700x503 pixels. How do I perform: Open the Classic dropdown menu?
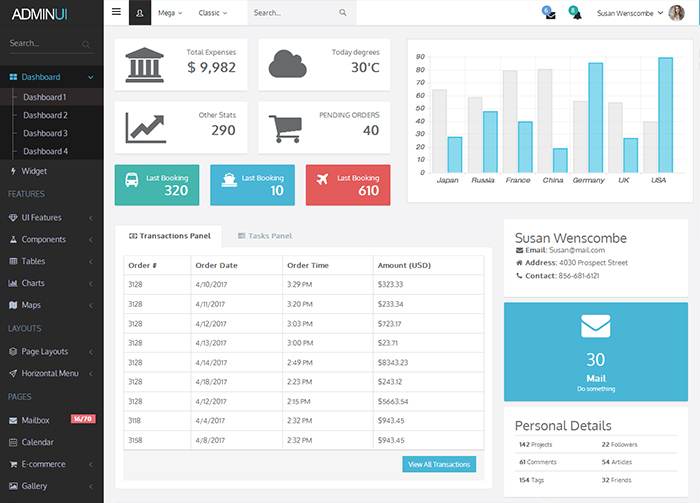(212, 13)
